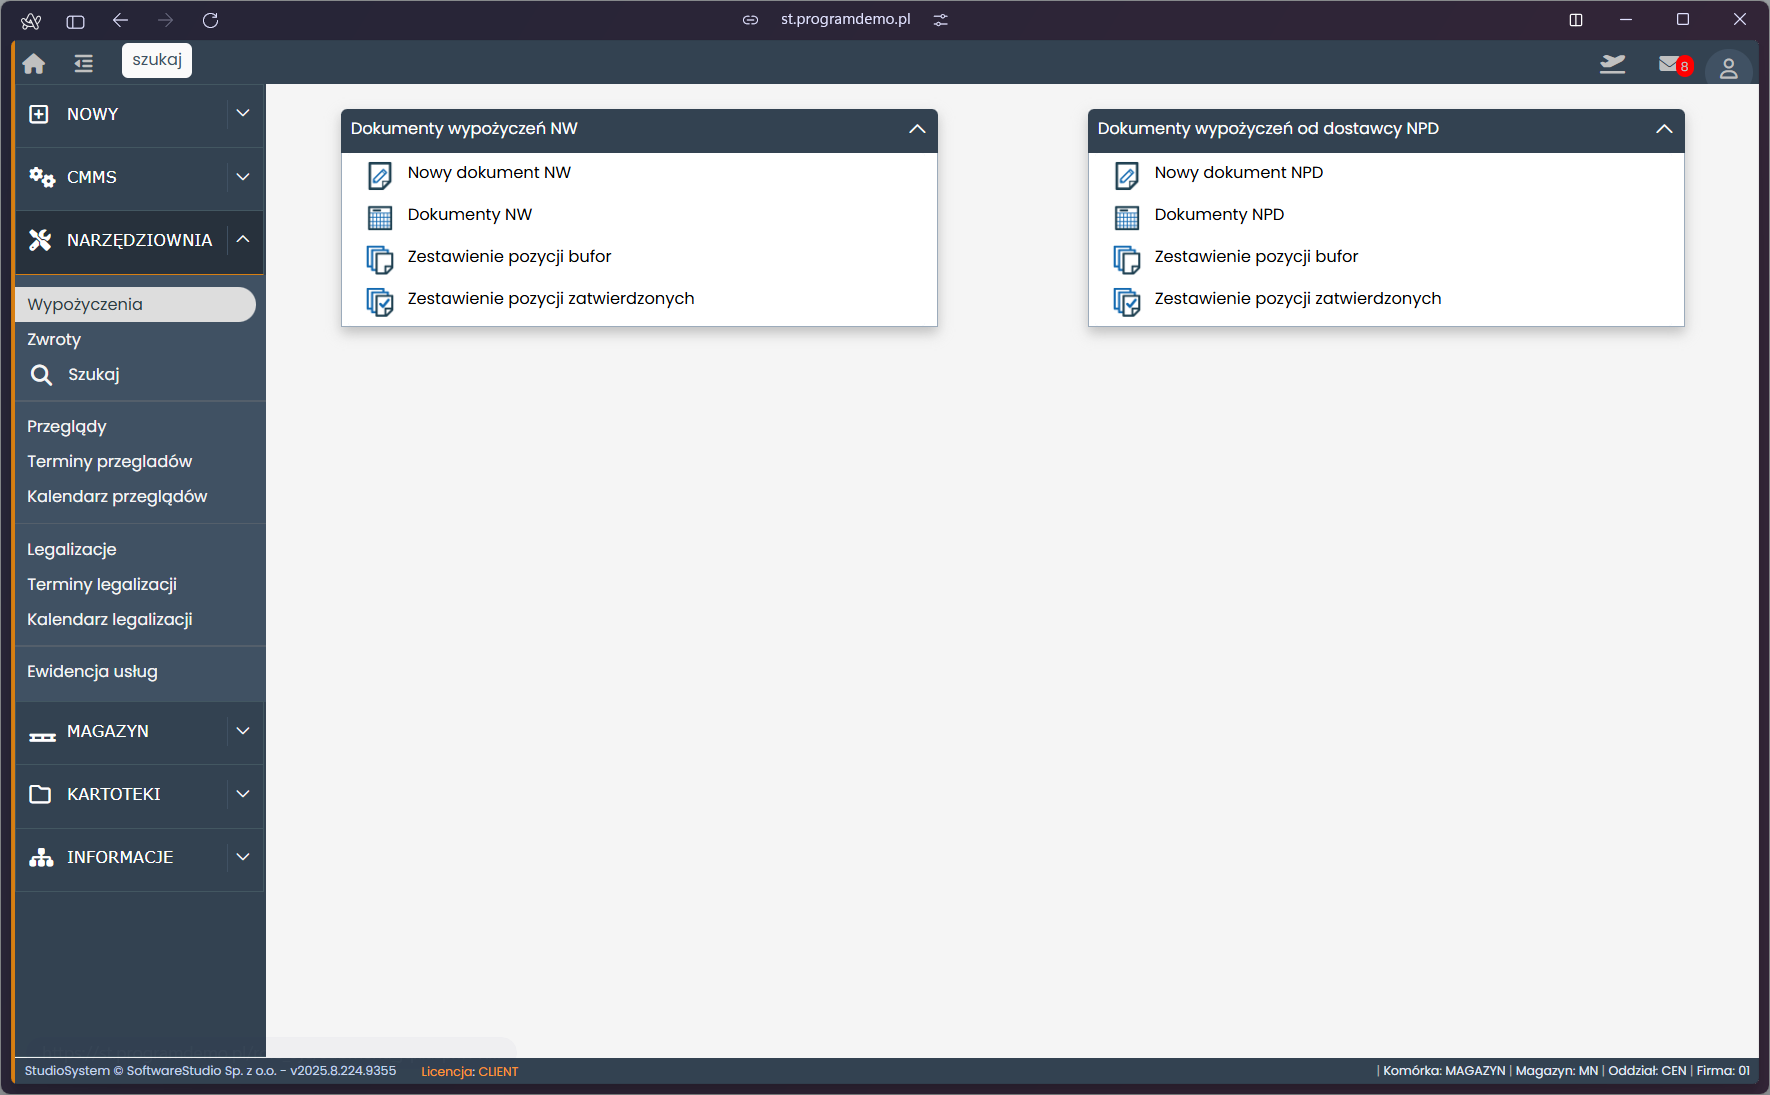Image resolution: width=1770 pixels, height=1095 pixels.
Task: Click the home icon in top bar
Action: 34,64
